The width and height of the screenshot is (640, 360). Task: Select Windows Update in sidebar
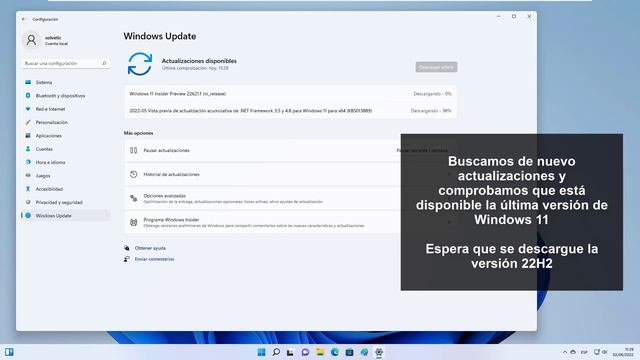pos(65,216)
